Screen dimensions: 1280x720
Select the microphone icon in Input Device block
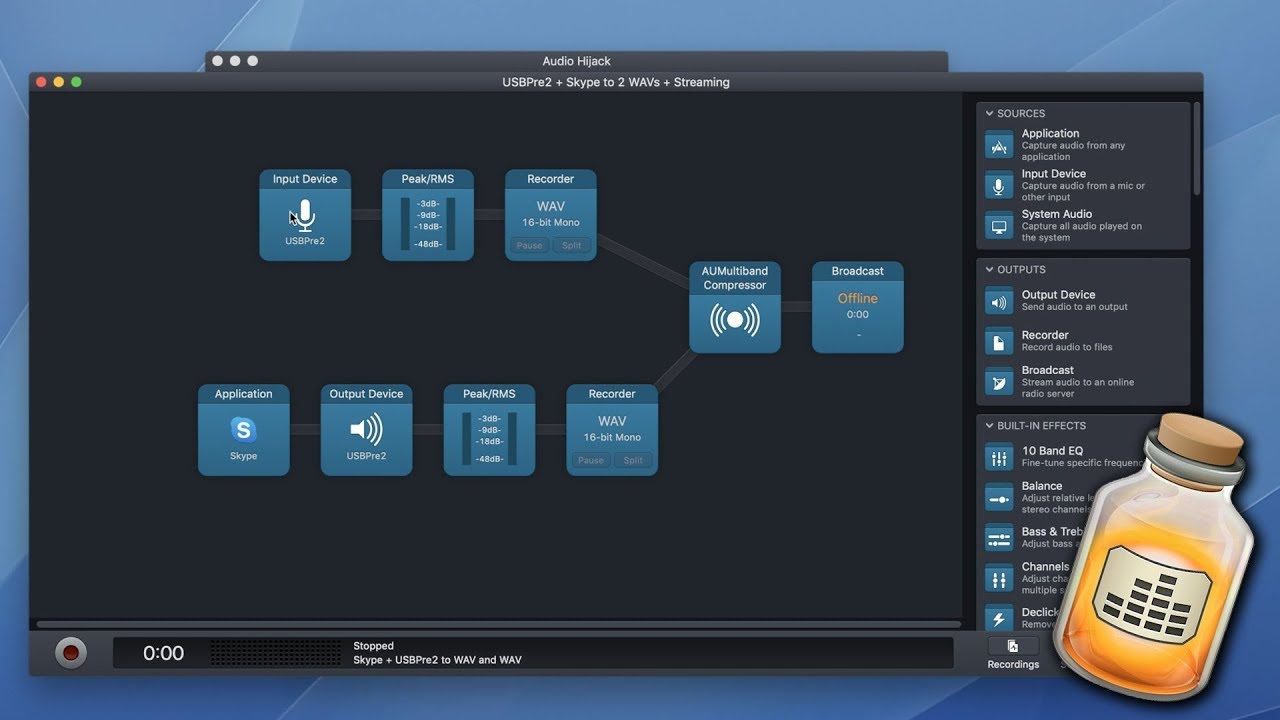tap(306, 216)
